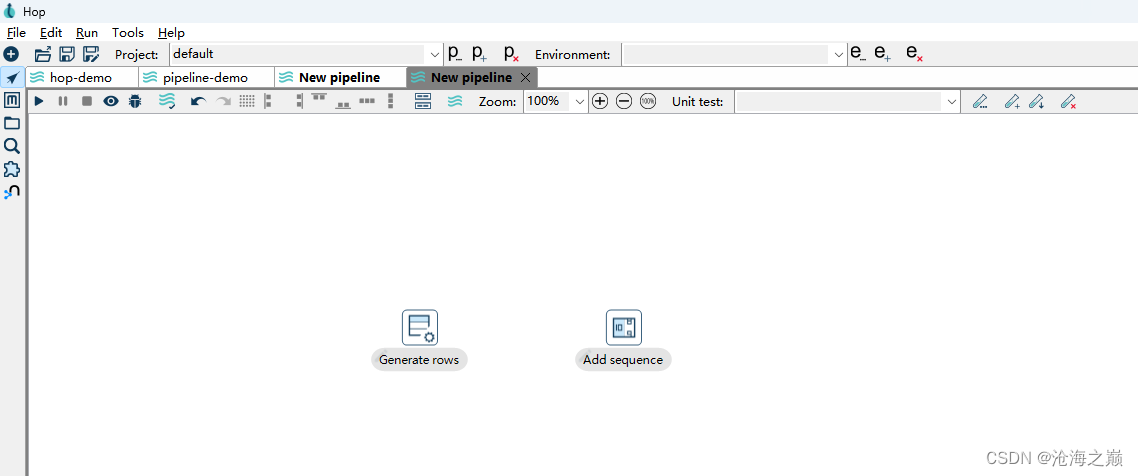The height and width of the screenshot is (476, 1138).
Task: Align selected transforms to the bottom
Action: (x=343, y=104)
